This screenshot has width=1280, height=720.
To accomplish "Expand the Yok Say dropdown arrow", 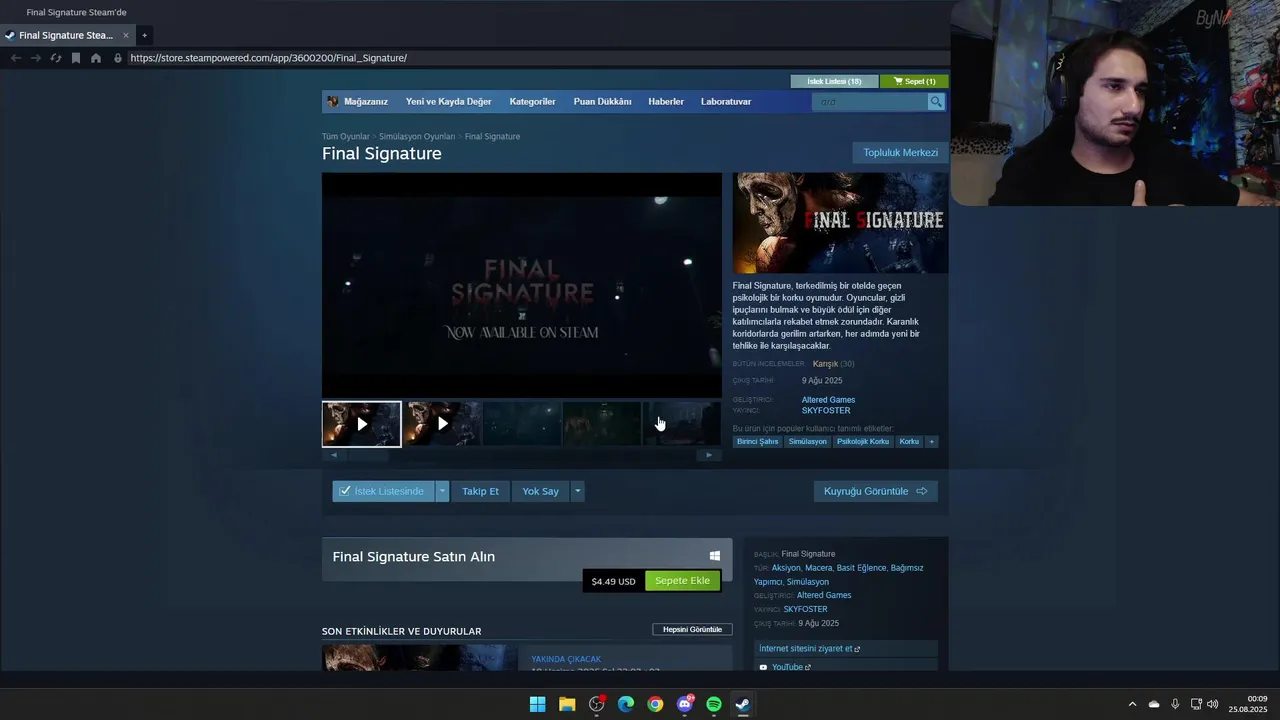I will coord(577,491).
